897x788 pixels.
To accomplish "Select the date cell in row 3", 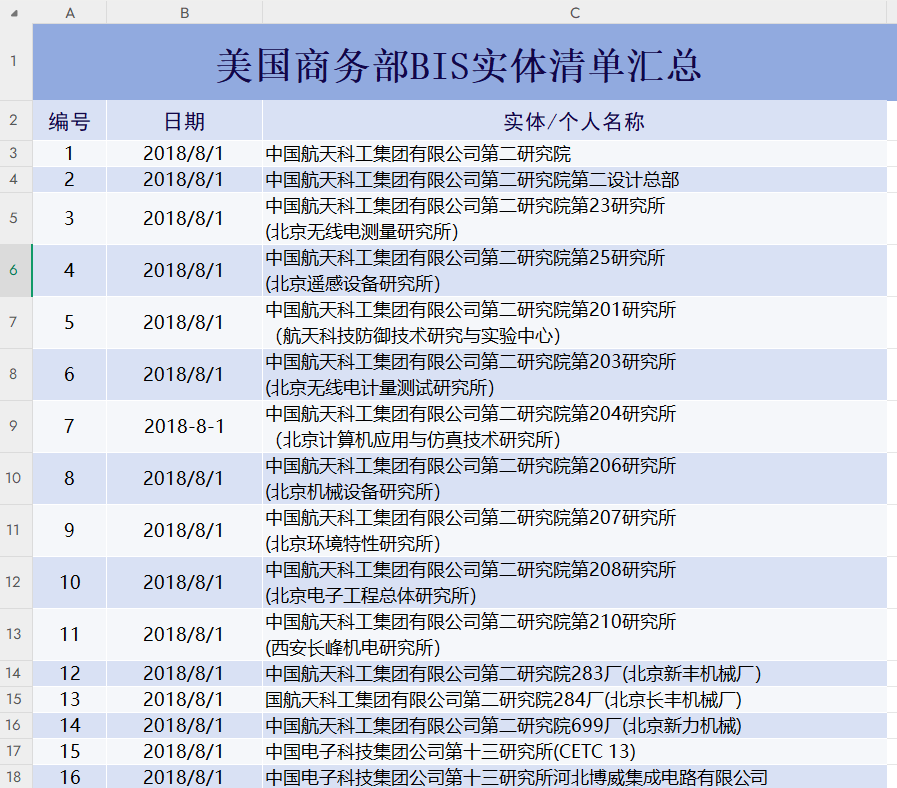I will pos(184,153).
